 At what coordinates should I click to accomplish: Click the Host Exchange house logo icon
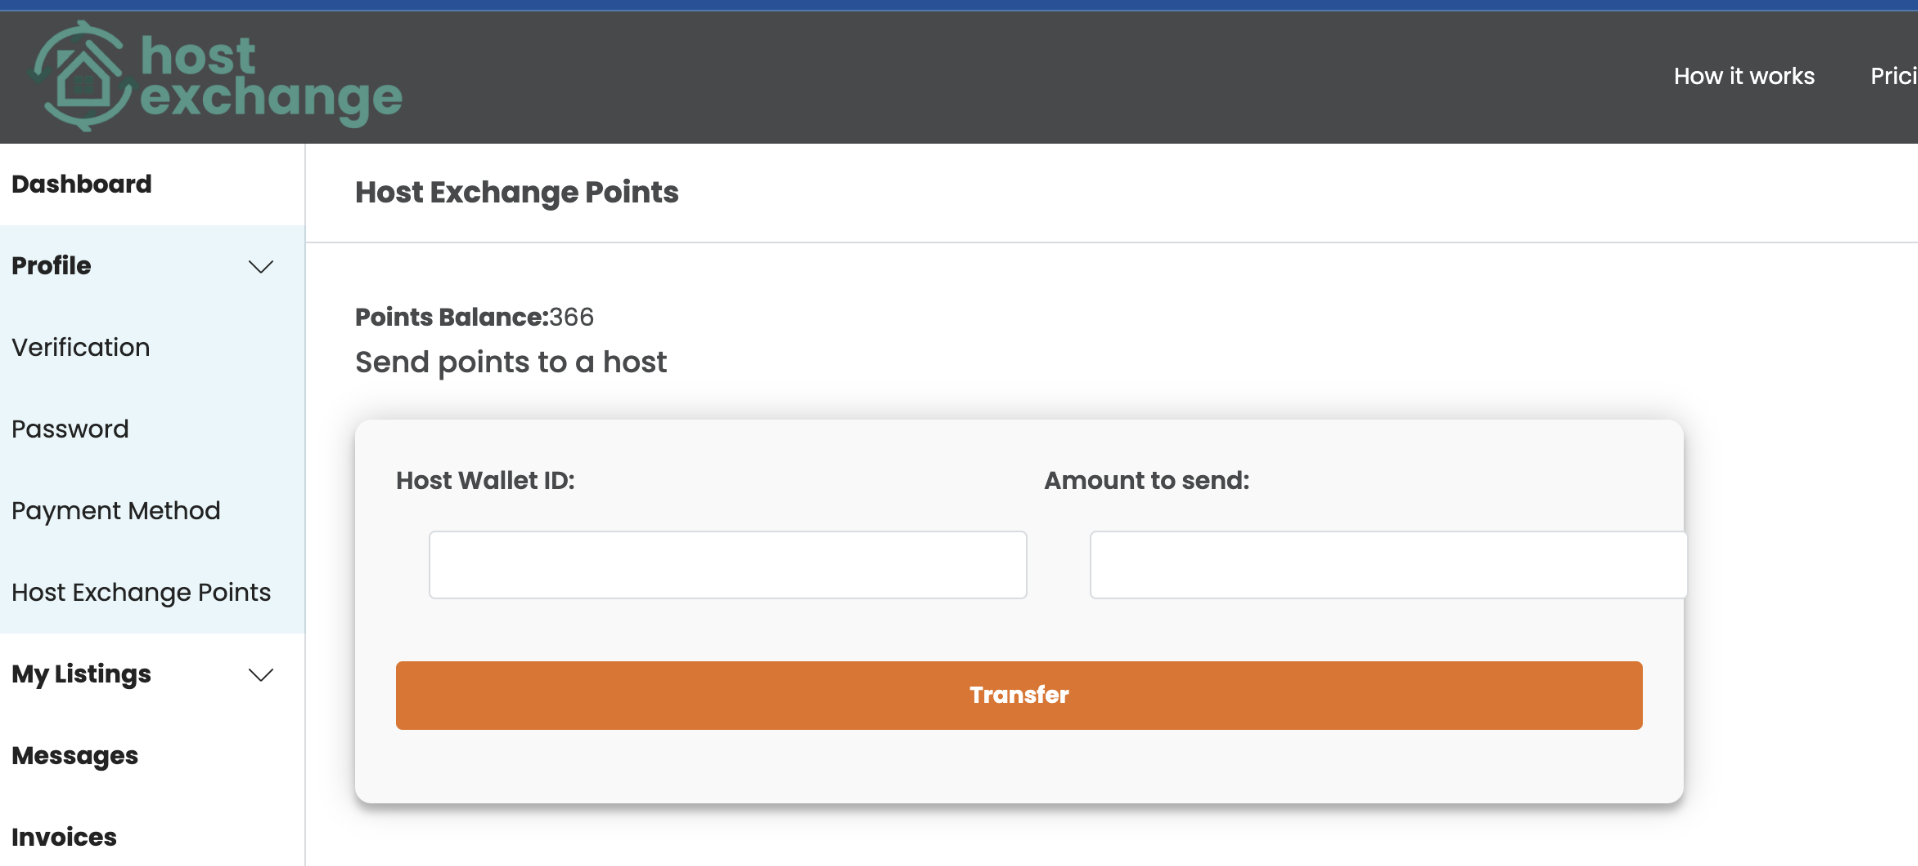point(82,76)
